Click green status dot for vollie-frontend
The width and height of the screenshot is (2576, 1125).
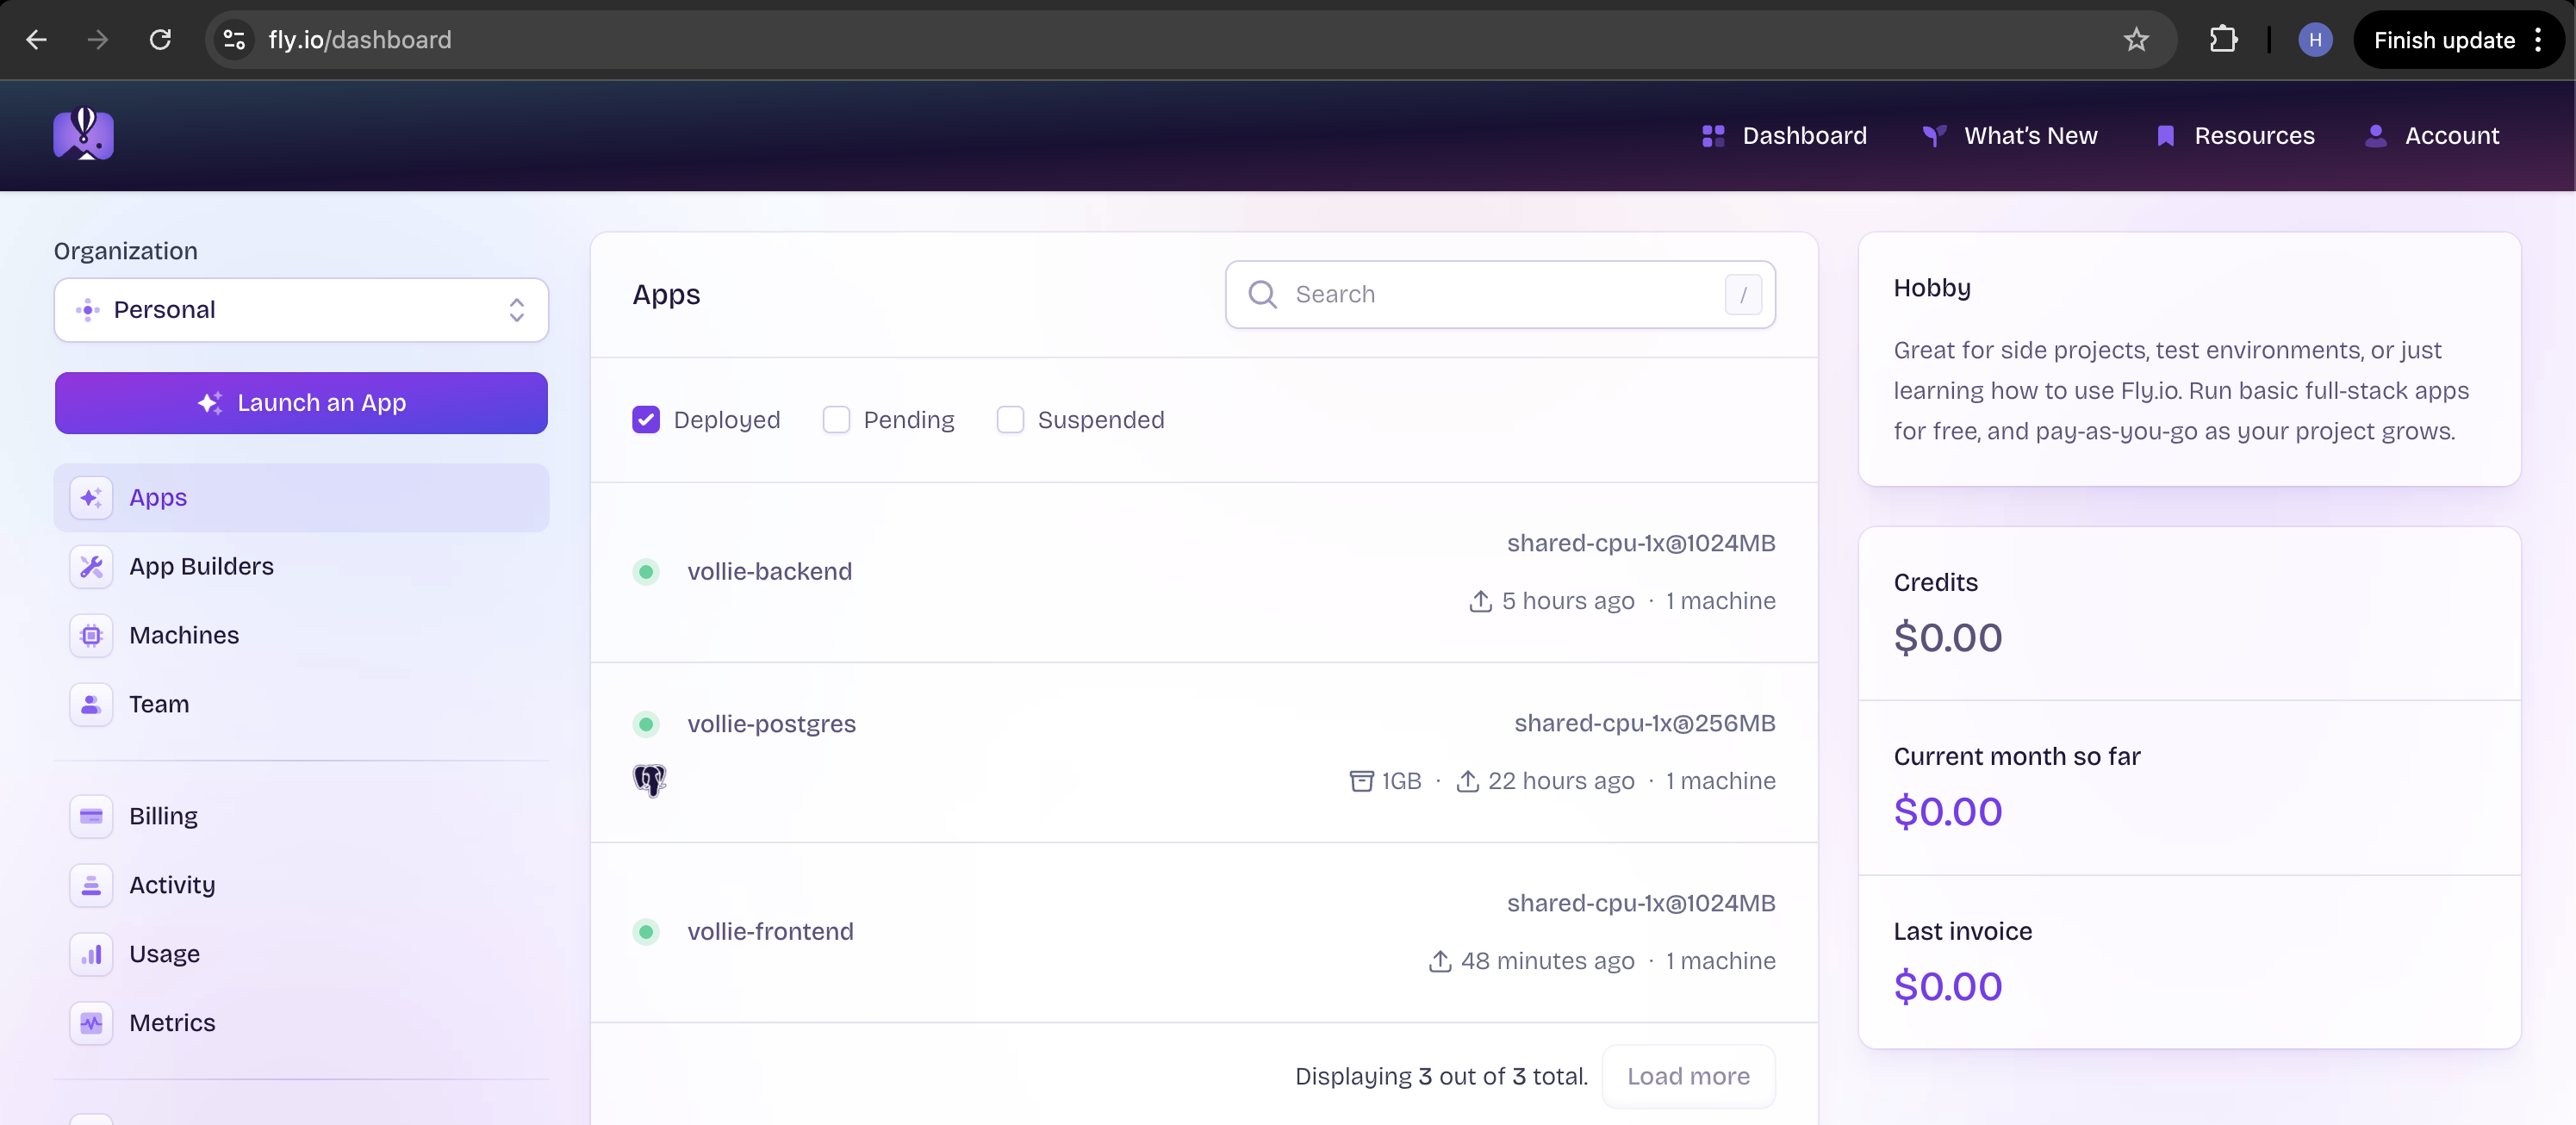646,932
